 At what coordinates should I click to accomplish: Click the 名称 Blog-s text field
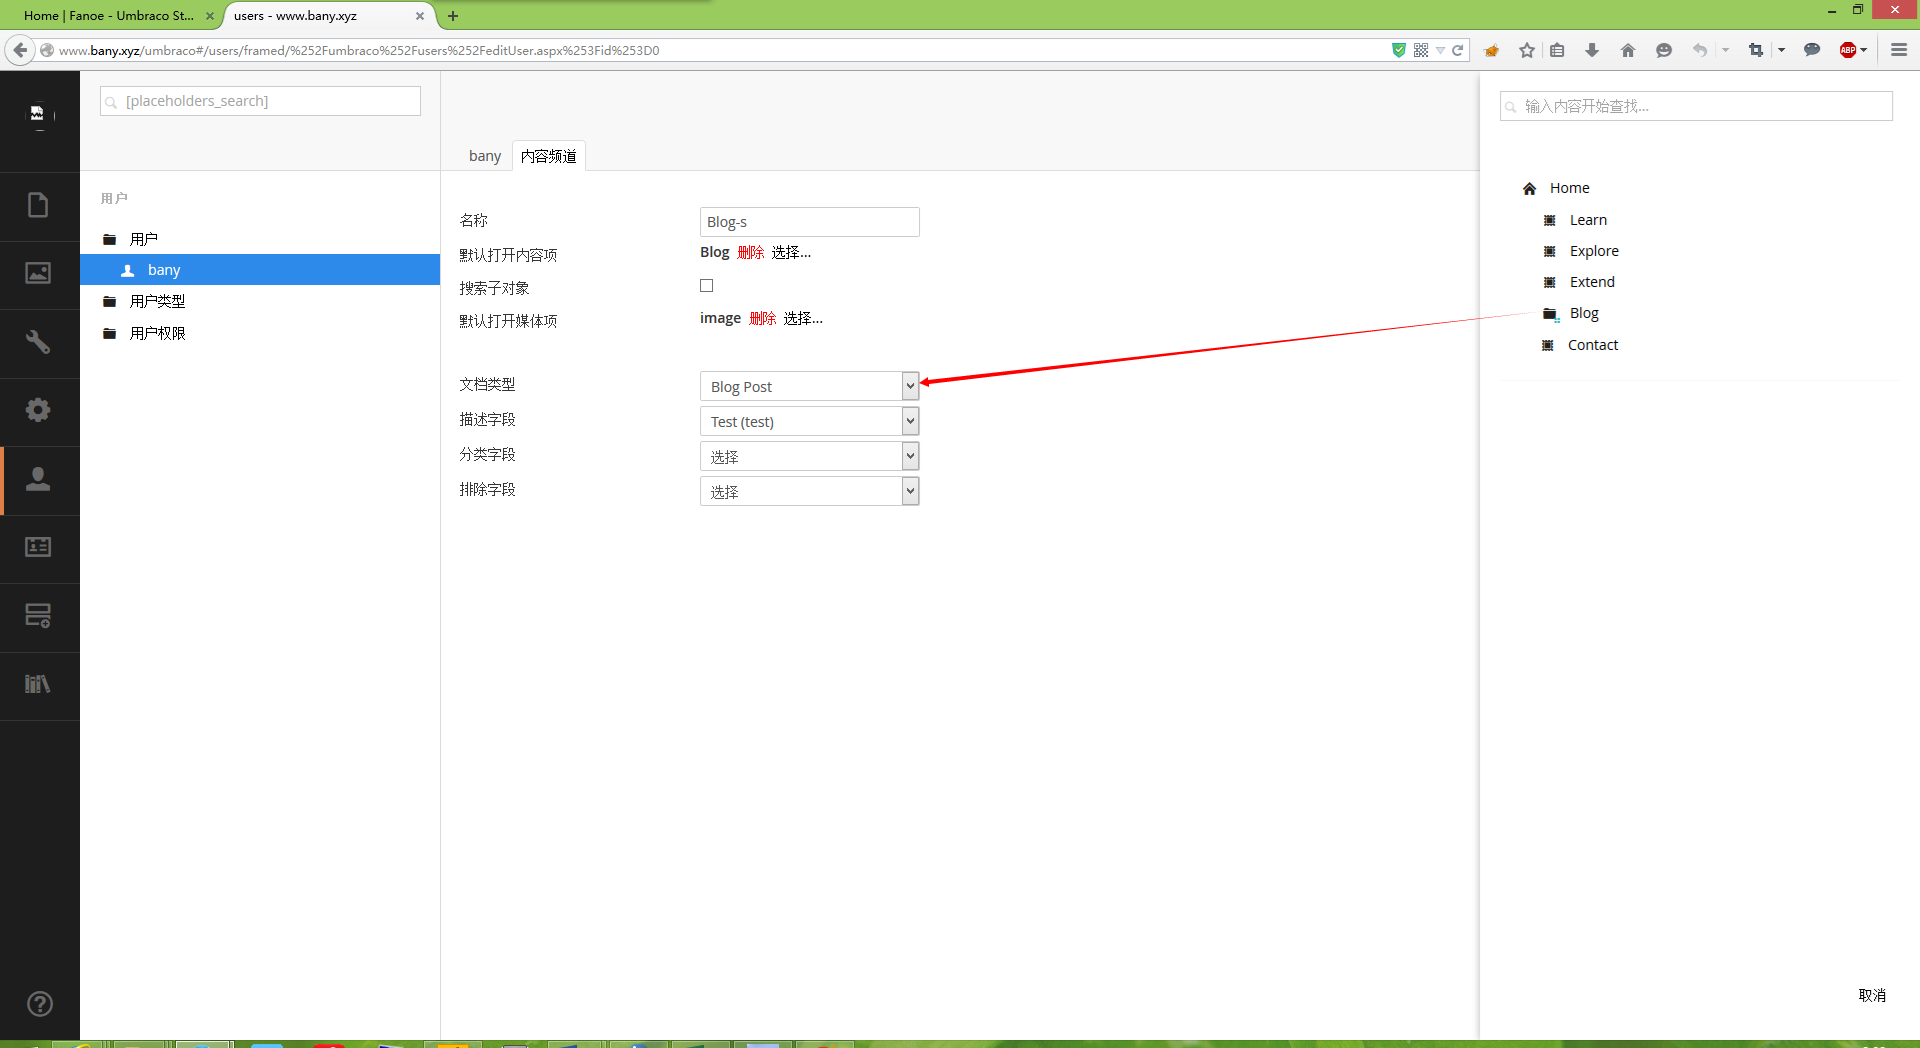[809, 222]
